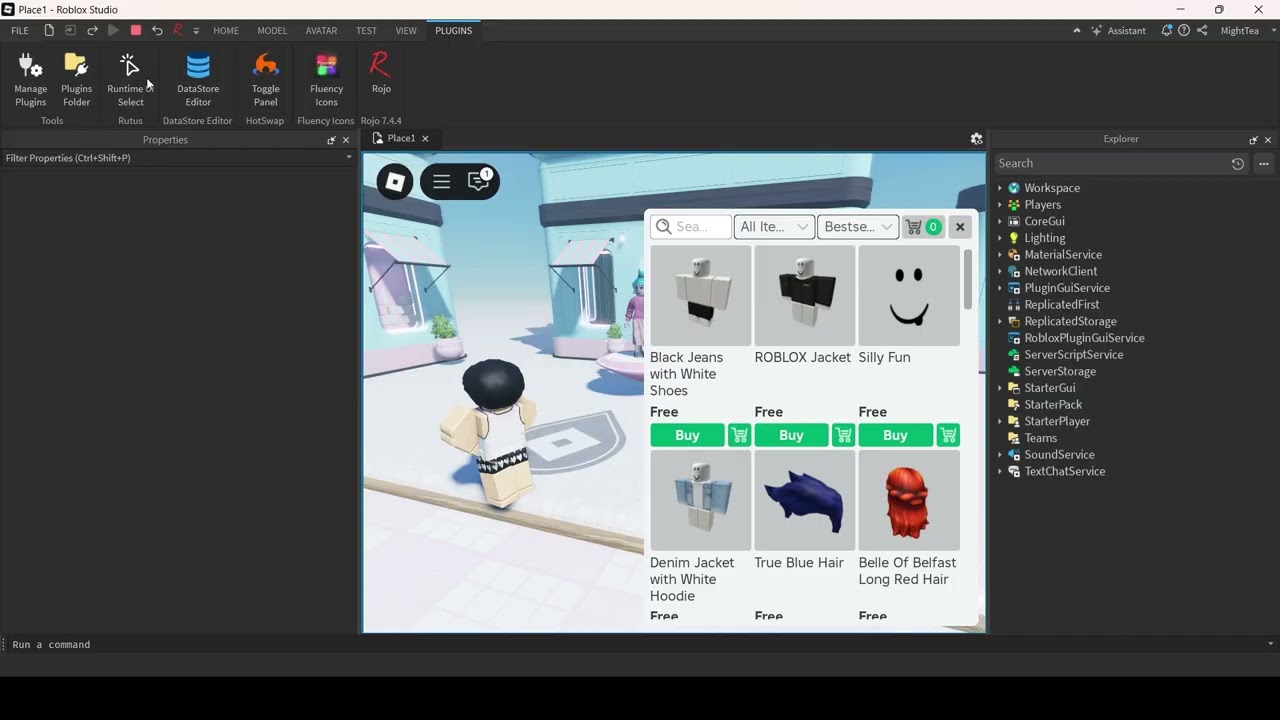
Task: Open the shopping cart showing 0
Action: [x=923, y=227]
